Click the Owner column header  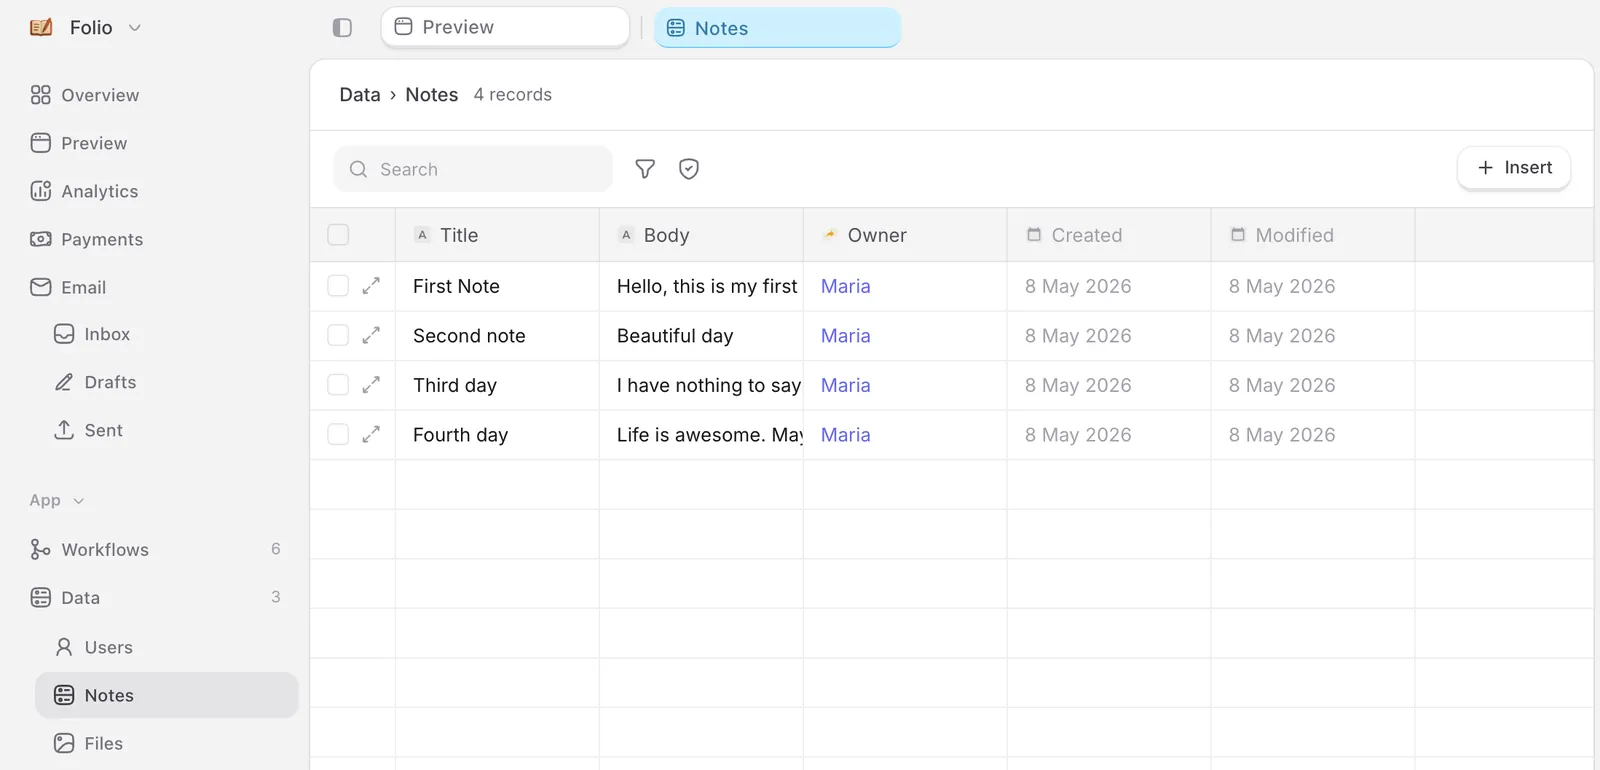[905, 235]
